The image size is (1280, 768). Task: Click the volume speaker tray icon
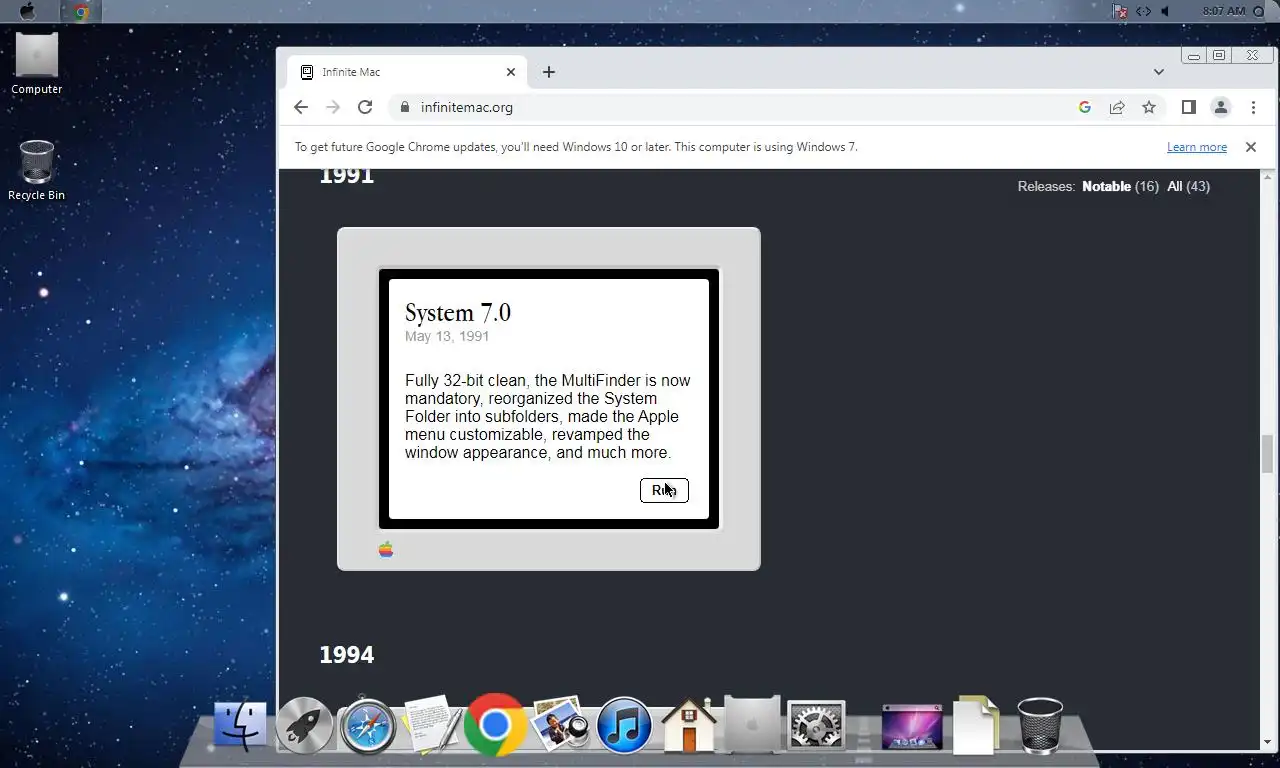coord(1165,11)
